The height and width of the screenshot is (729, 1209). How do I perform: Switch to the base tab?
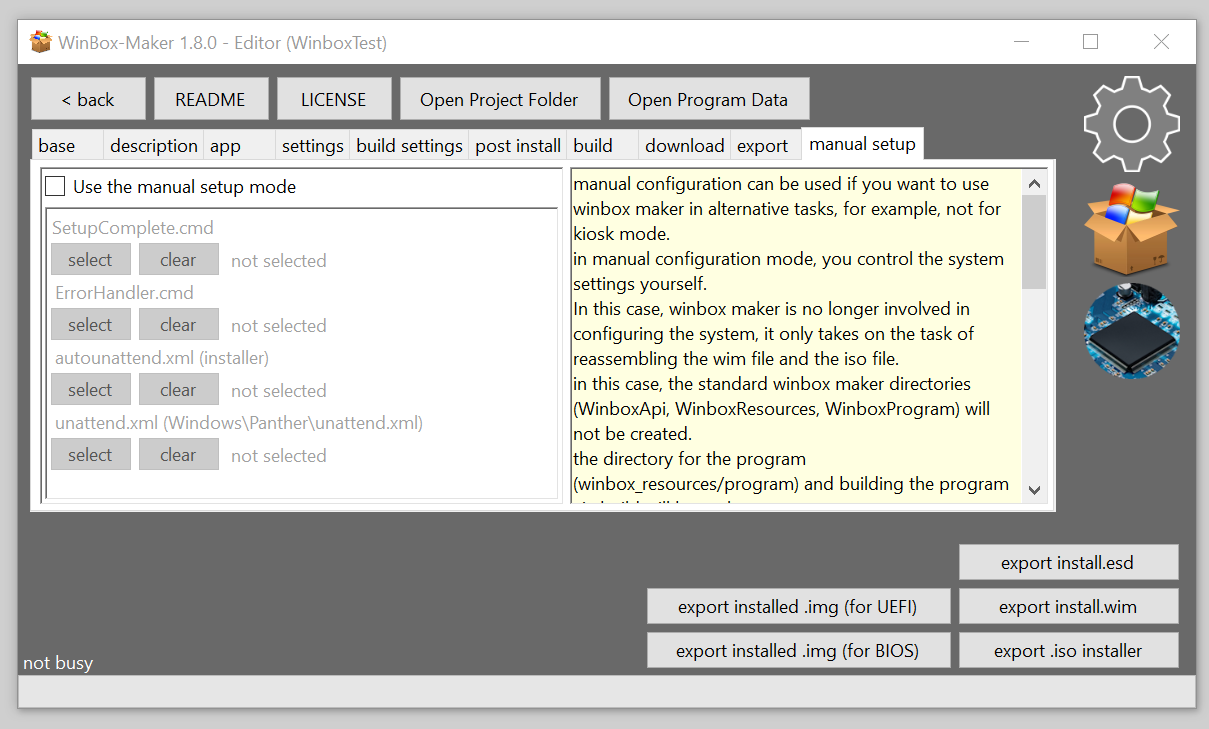pyautogui.click(x=67, y=145)
